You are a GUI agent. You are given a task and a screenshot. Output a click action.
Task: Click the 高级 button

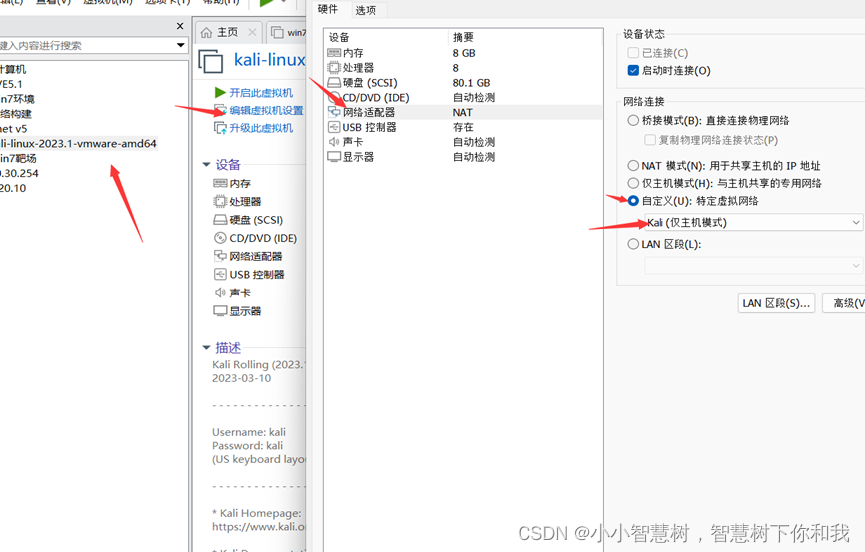(844, 303)
